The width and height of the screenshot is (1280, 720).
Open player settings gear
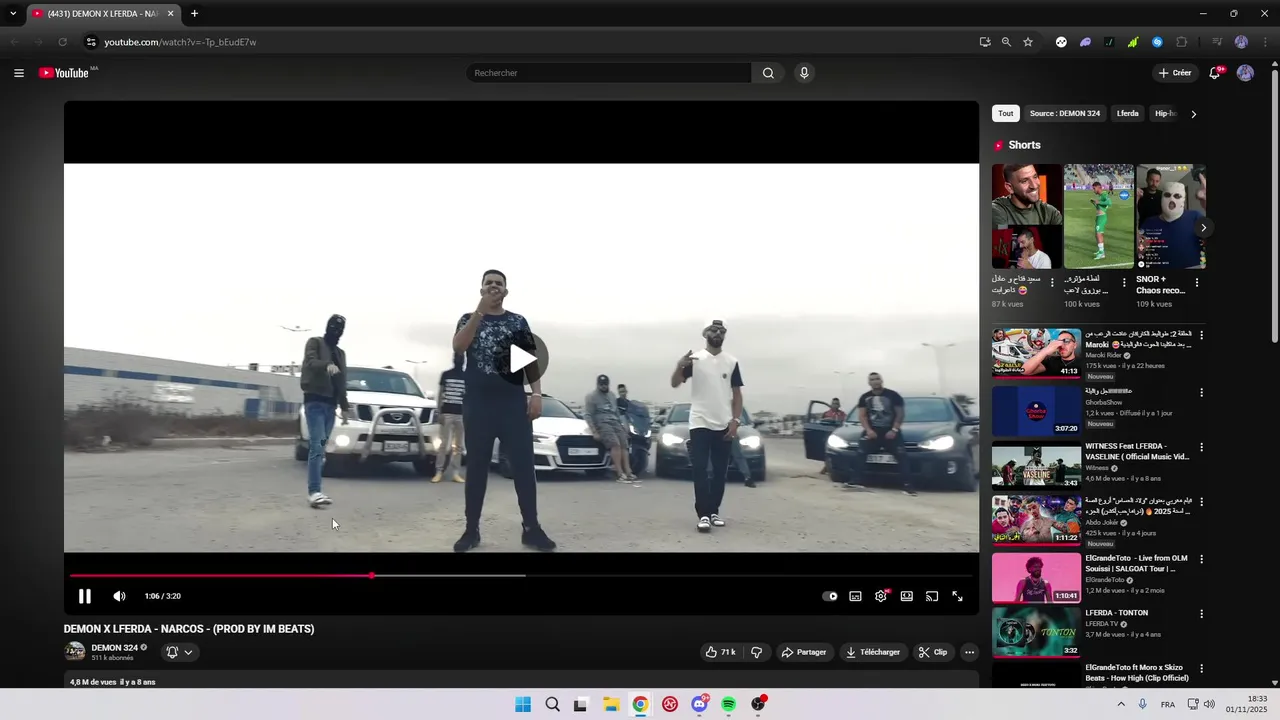pos(881,596)
